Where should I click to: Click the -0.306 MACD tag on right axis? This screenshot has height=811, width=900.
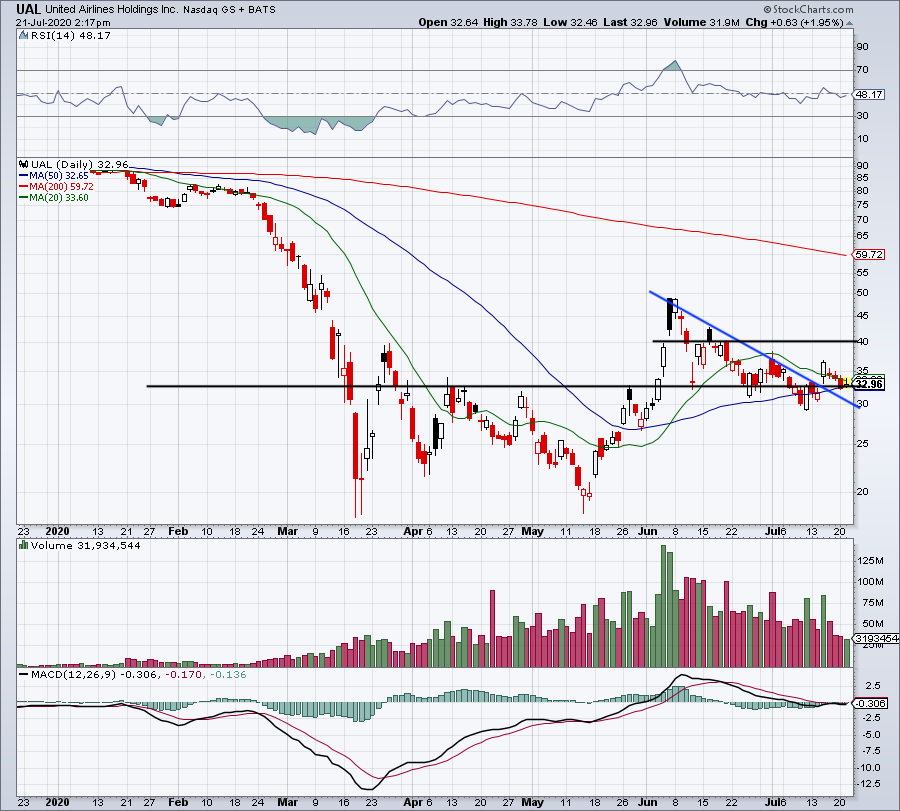coord(871,704)
